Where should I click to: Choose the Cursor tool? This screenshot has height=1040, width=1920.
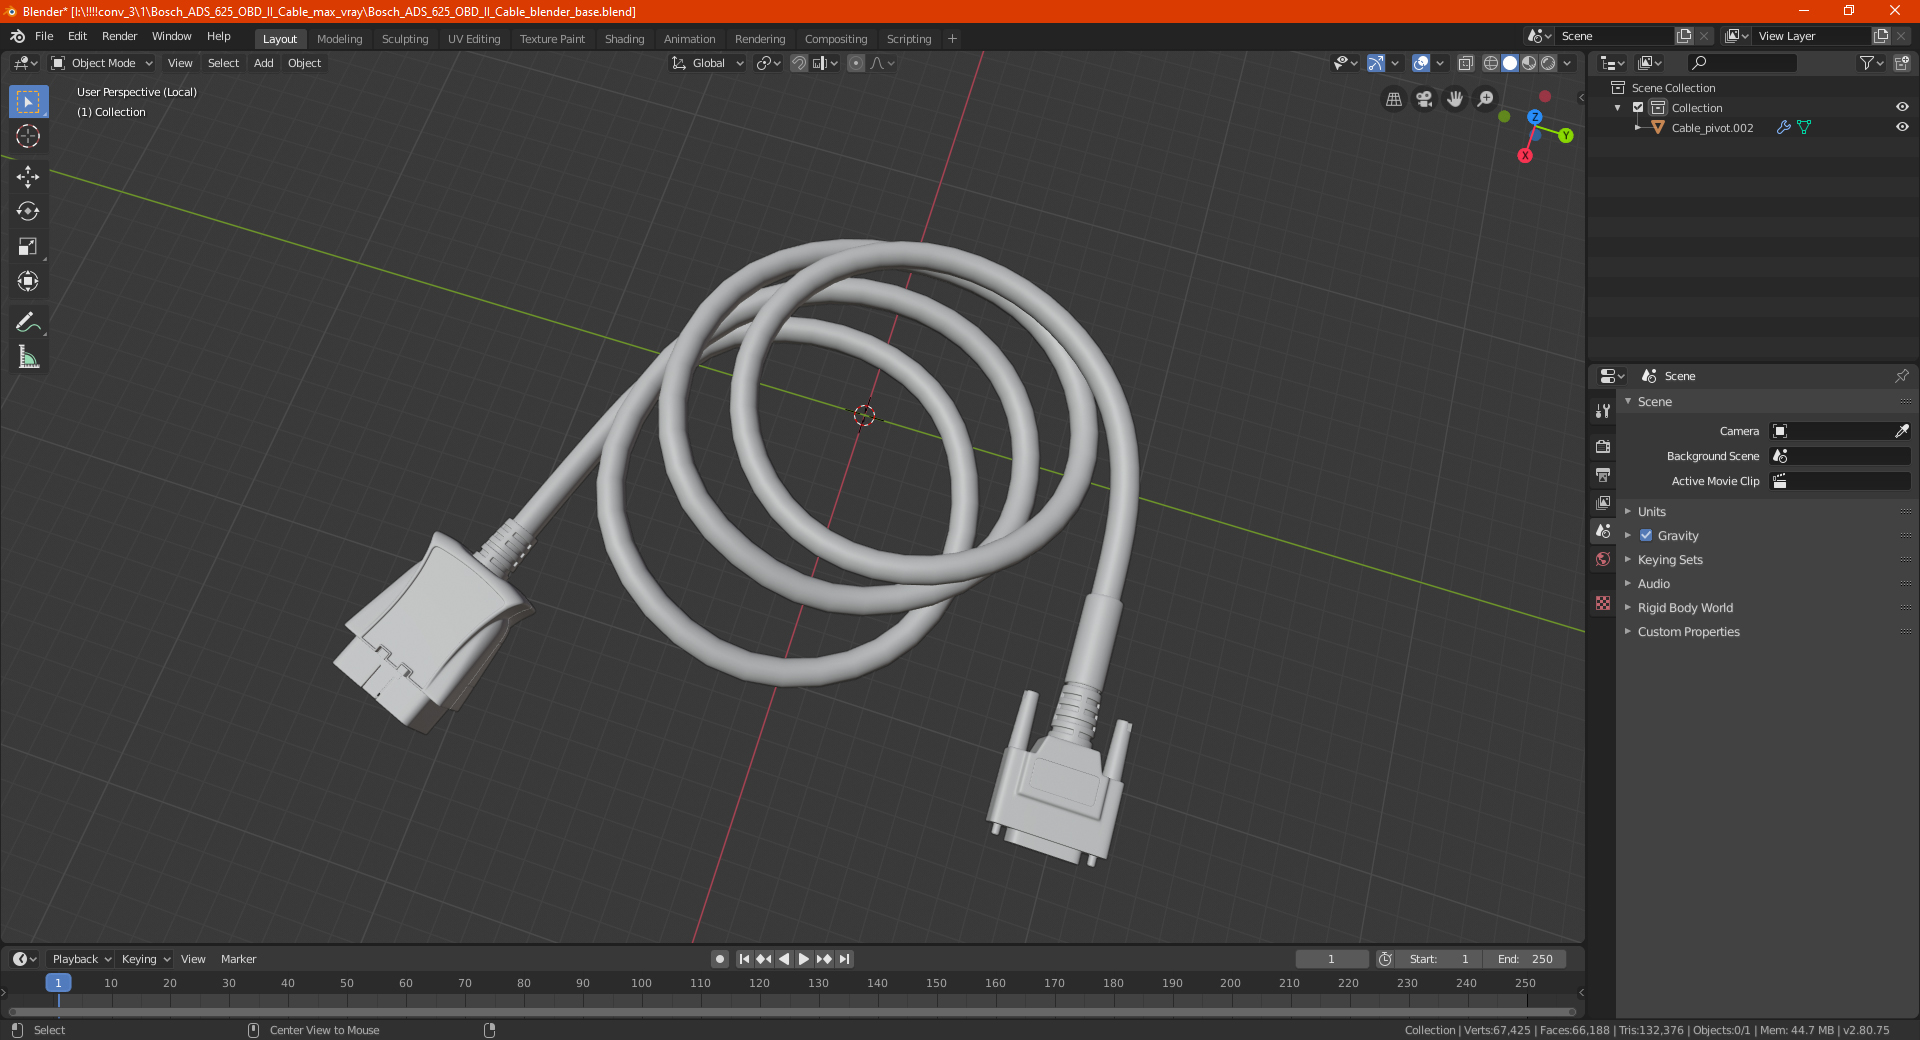pyautogui.click(x=28, y=136)
